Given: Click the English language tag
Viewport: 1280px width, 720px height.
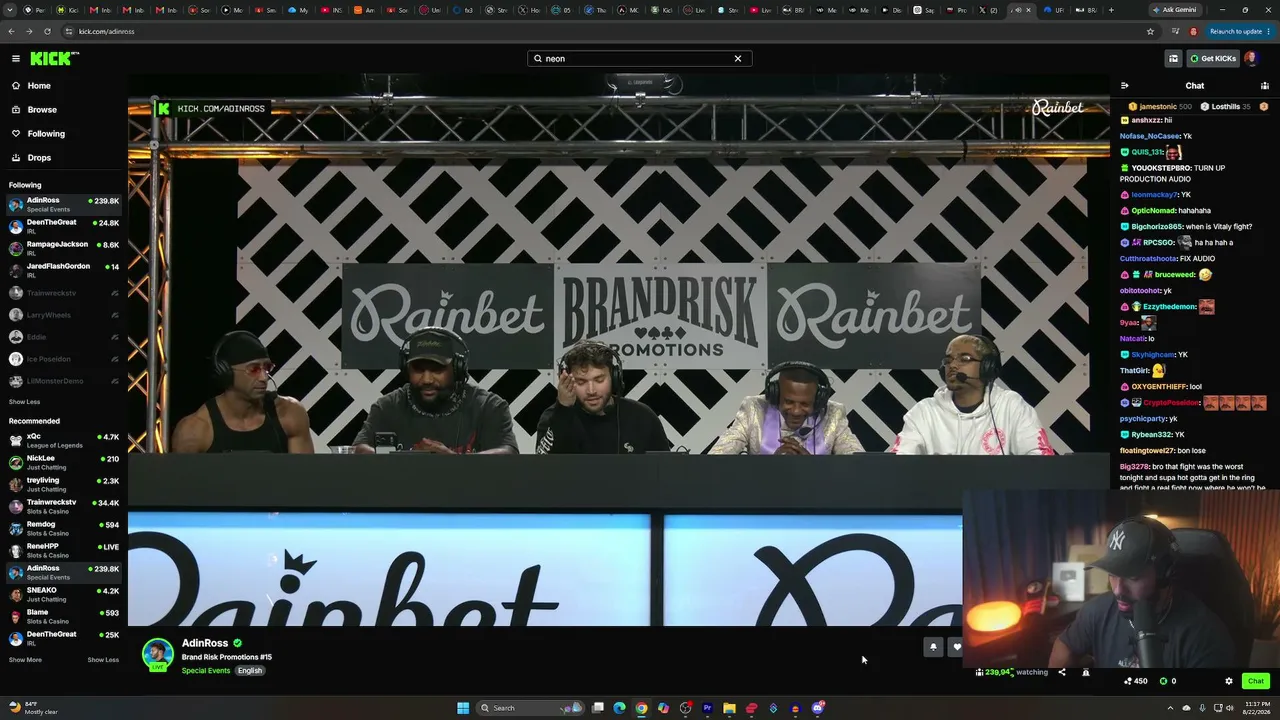Looking at the screenshot, I should click(x=250, y=671).
